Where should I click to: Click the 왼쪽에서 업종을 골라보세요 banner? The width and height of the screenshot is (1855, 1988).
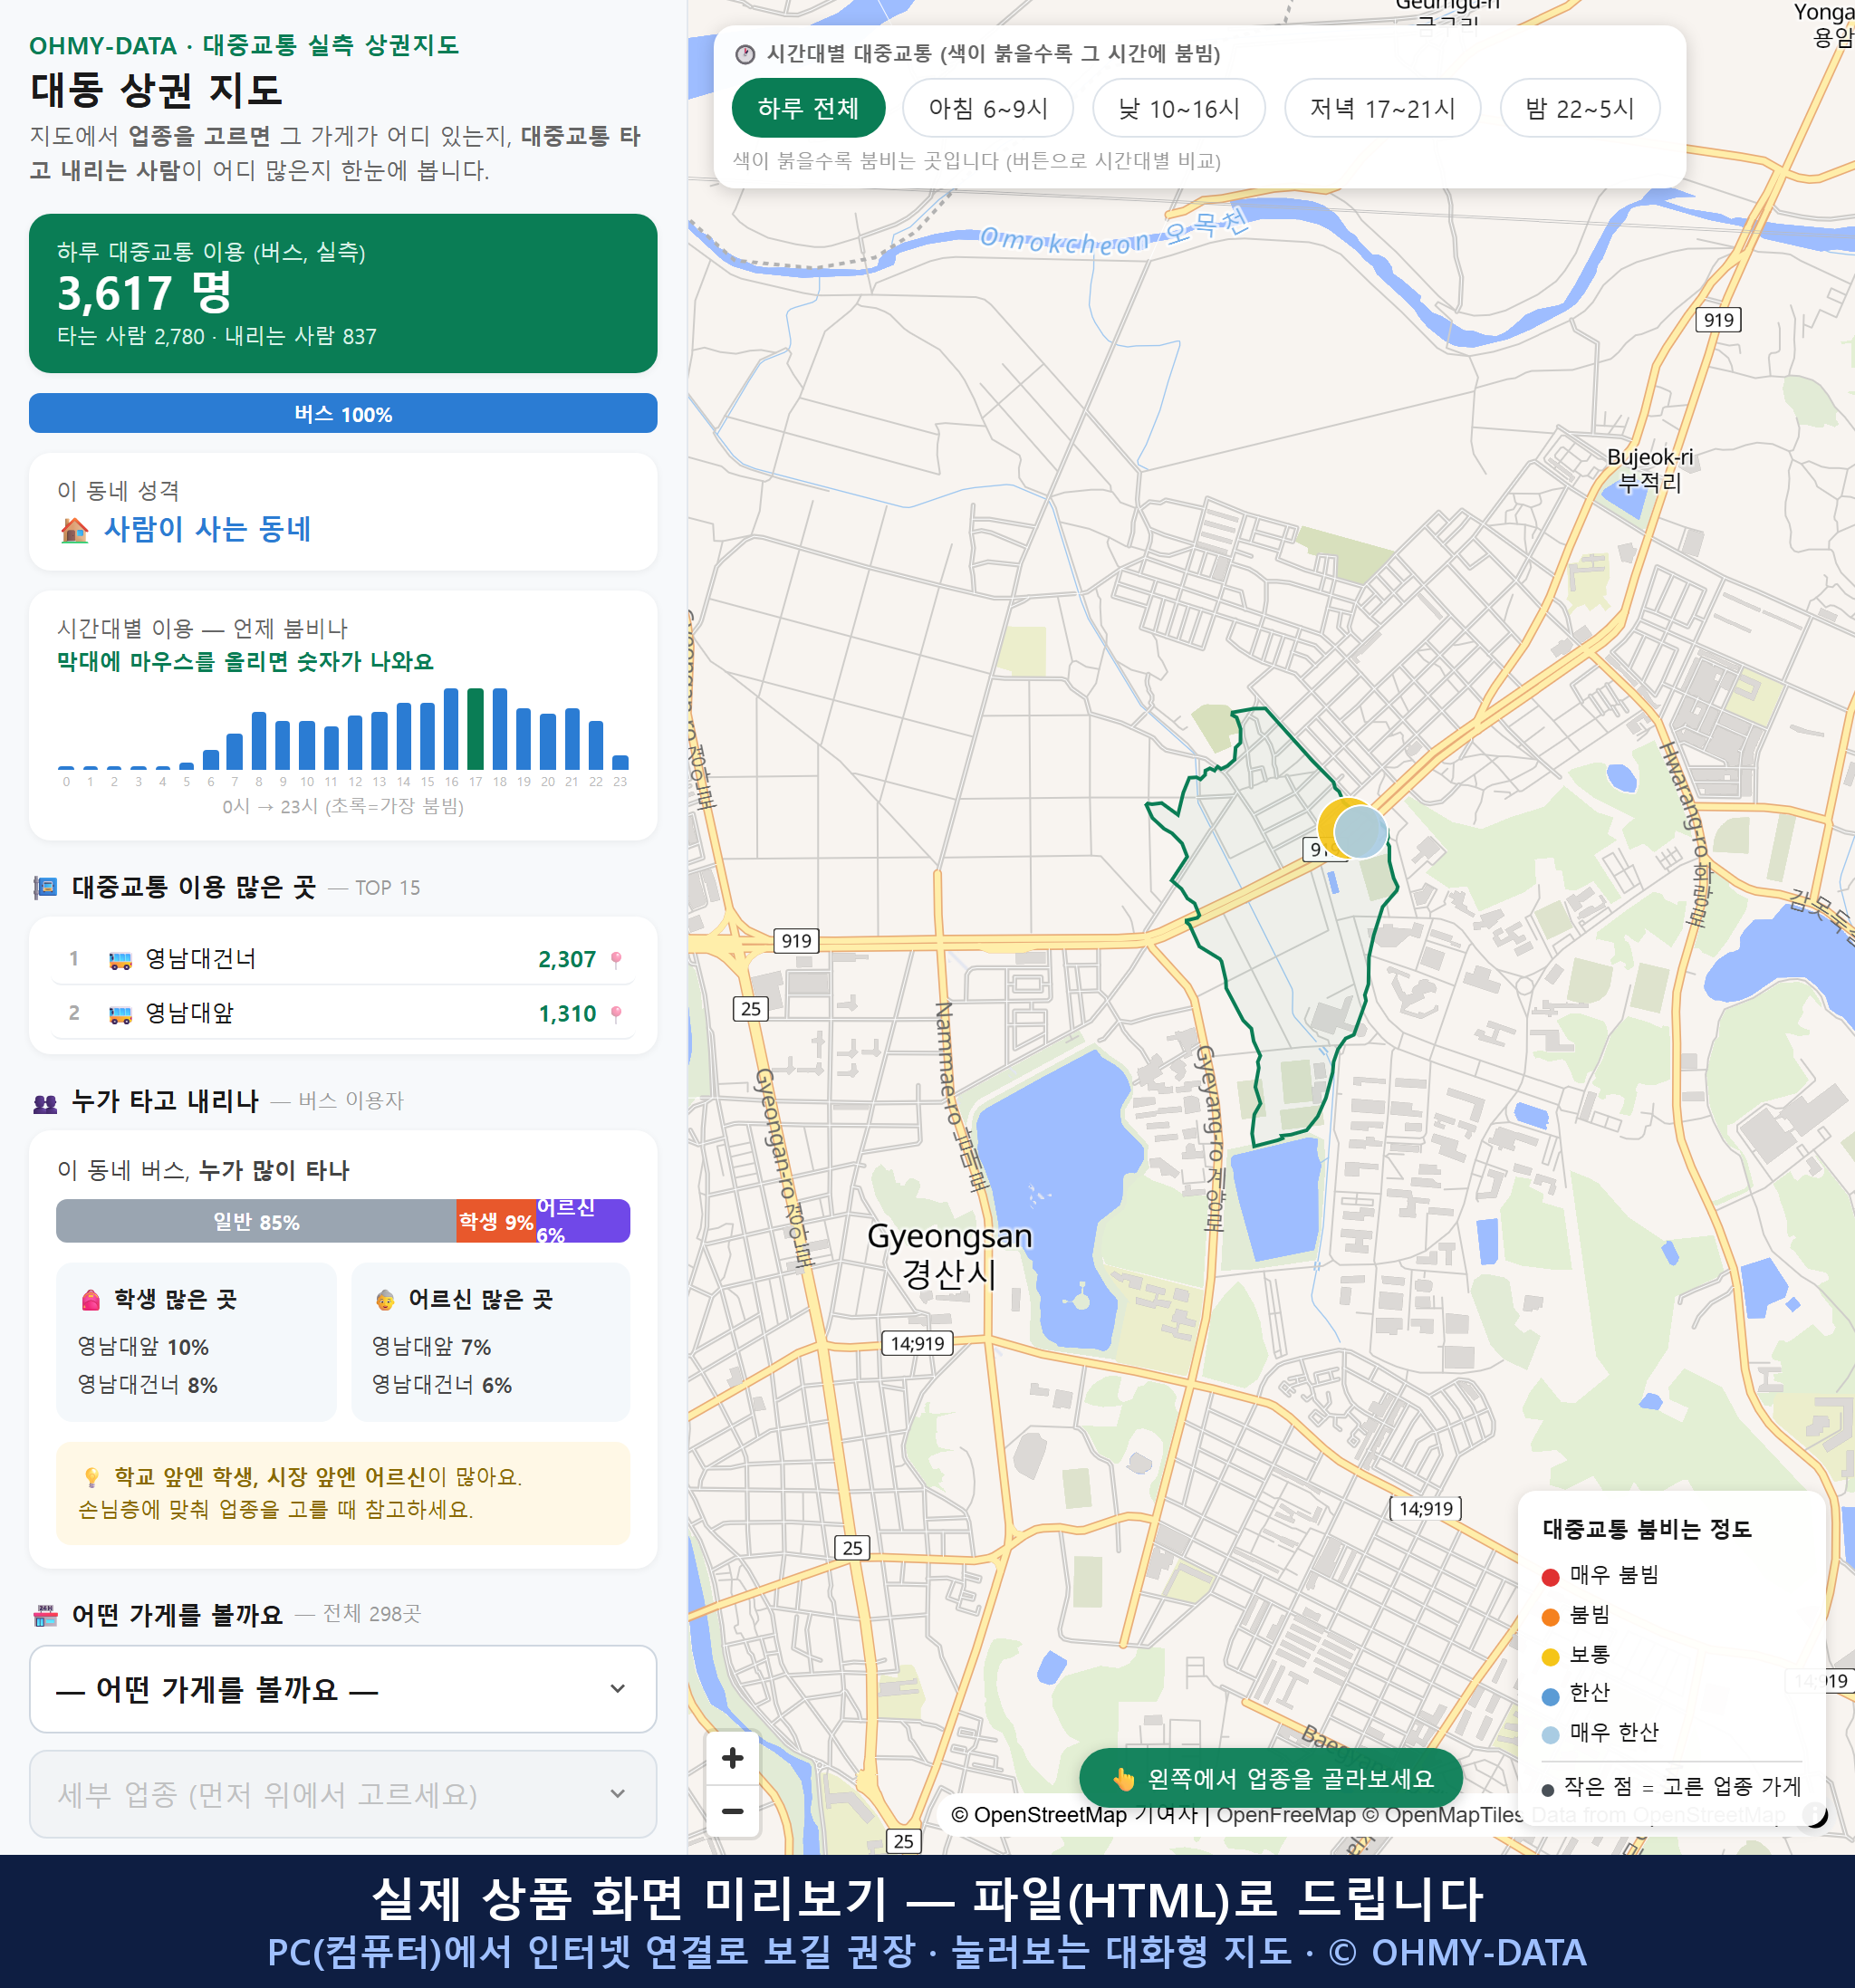tap(1271, 1779)
